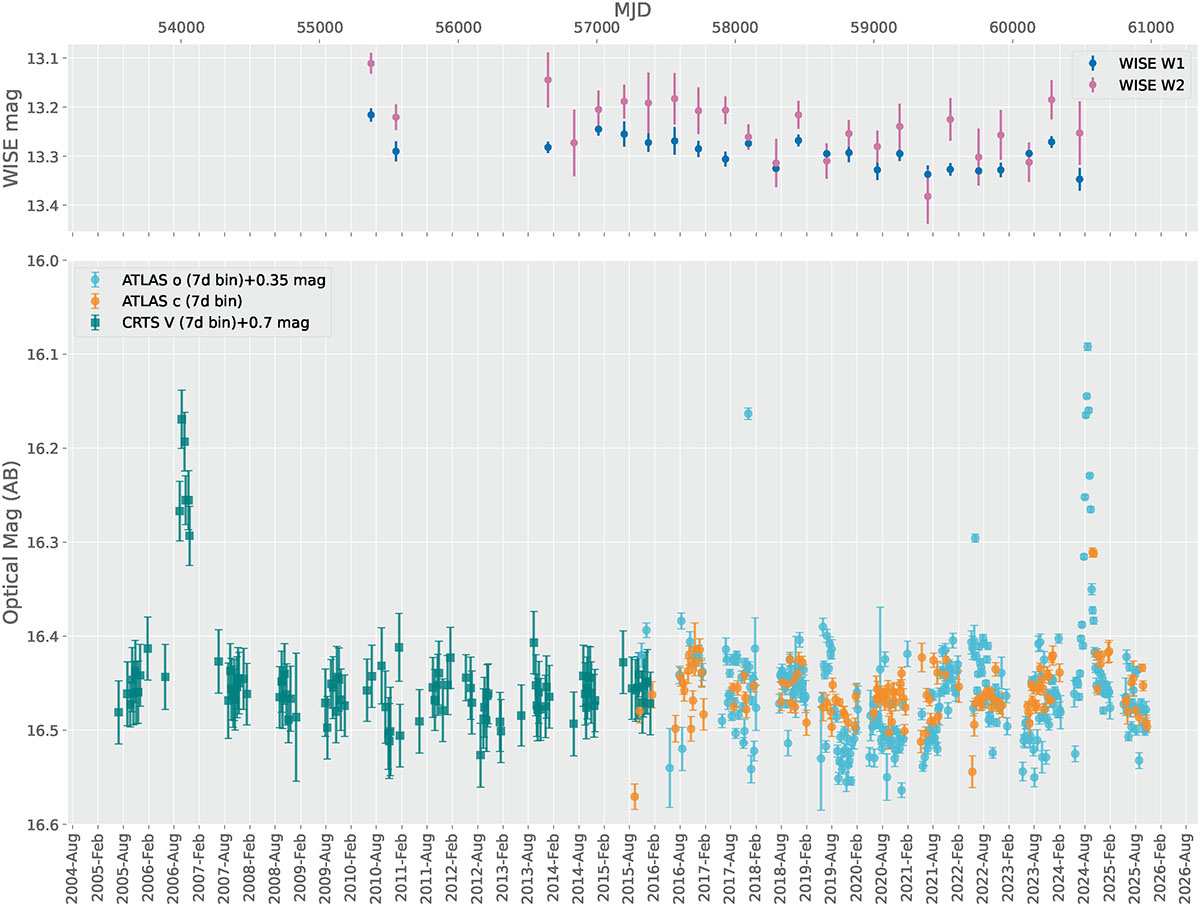1200x906 pixels.
Task: Select the isolated ATLAS o point near 16.16
Action: click(x=748, y=414)
